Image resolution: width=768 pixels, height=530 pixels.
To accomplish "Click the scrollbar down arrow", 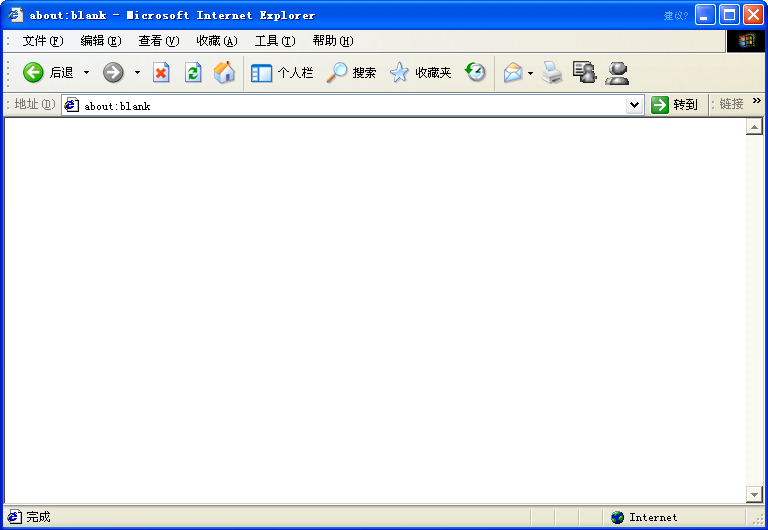I will click(x=754, y=494).
